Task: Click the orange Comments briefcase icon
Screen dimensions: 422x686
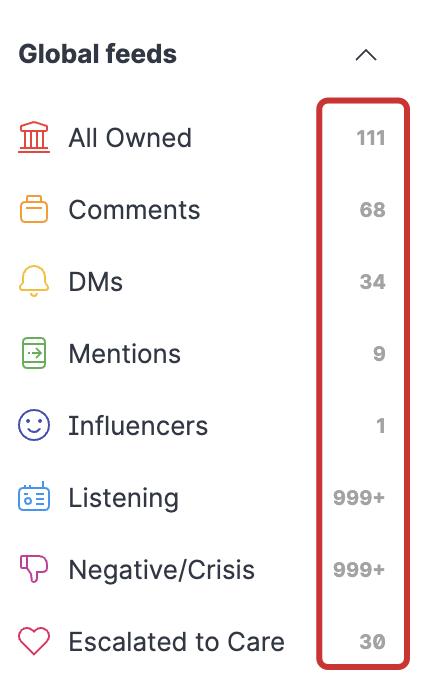Action: pos(34,209)
